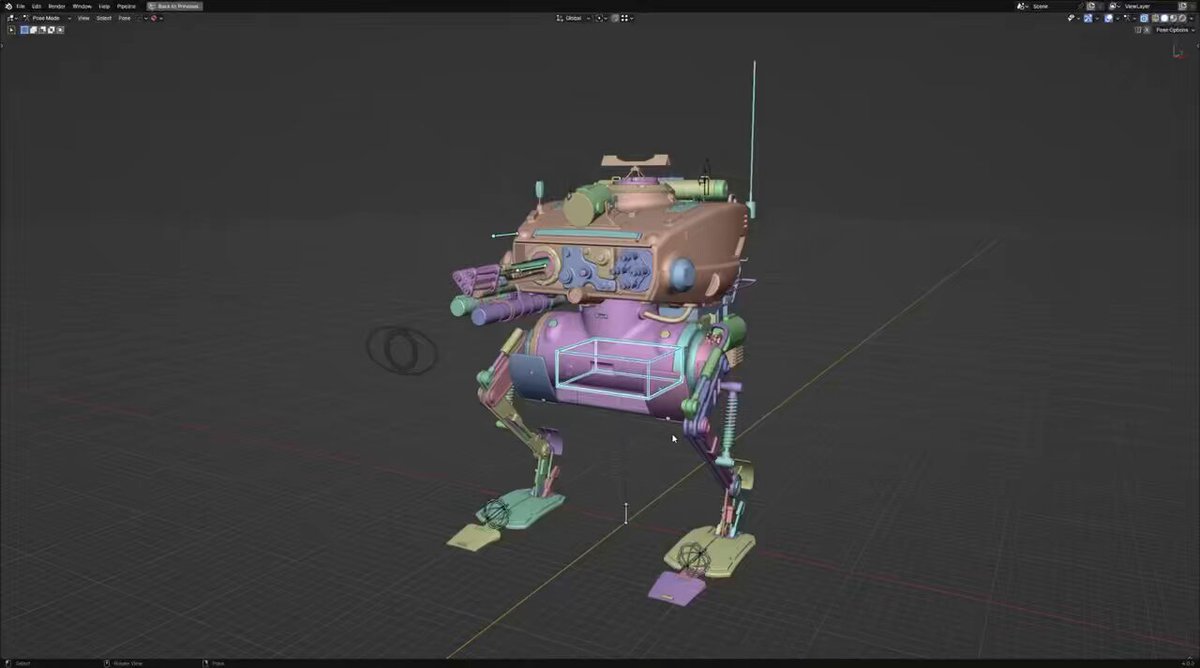Open the Help menu

click(104, 6)
